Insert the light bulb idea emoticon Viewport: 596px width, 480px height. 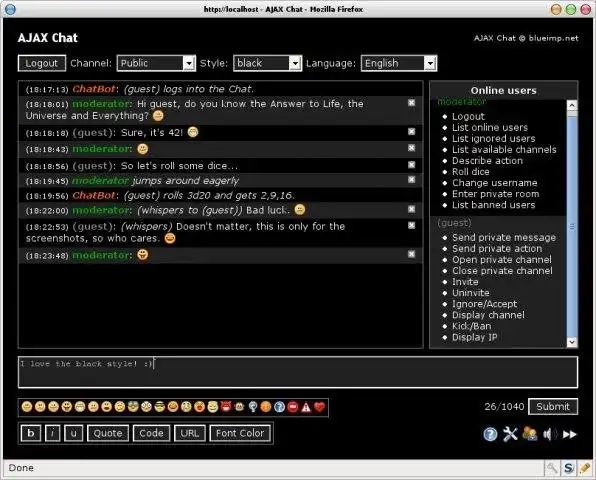tap(253, 407)
